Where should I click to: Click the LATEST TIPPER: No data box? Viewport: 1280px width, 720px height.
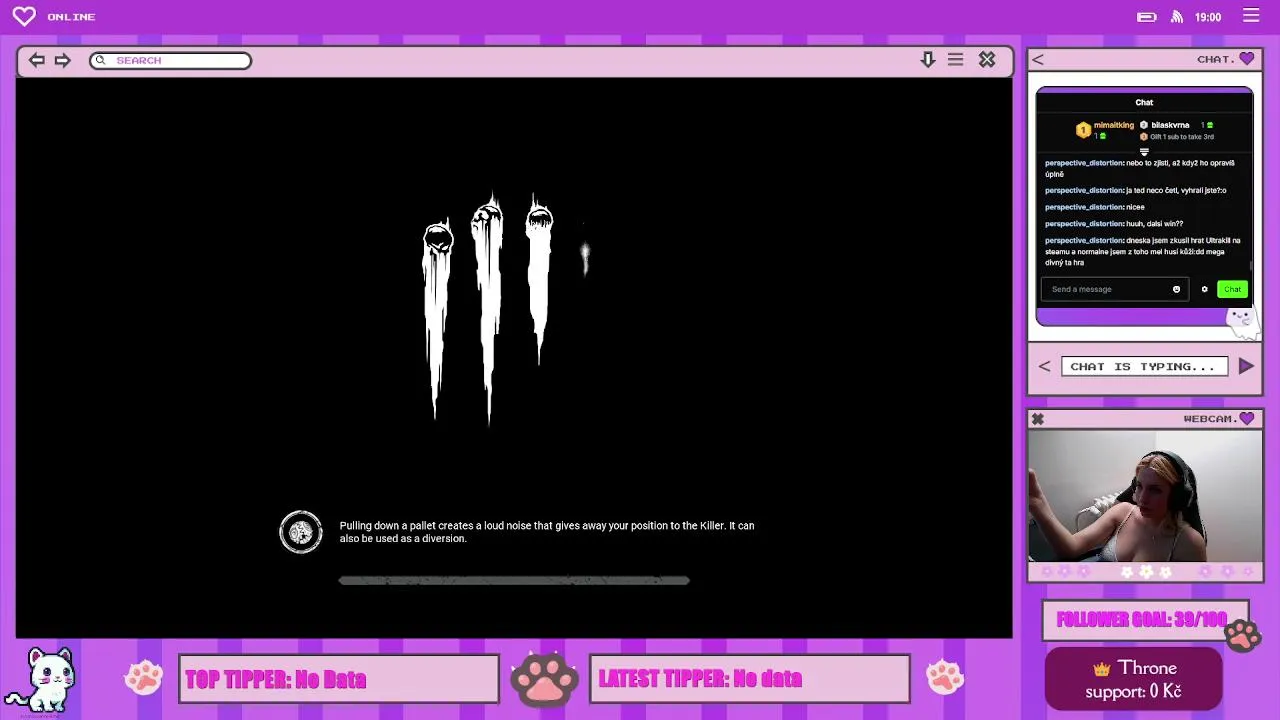[x=750, y=680]
